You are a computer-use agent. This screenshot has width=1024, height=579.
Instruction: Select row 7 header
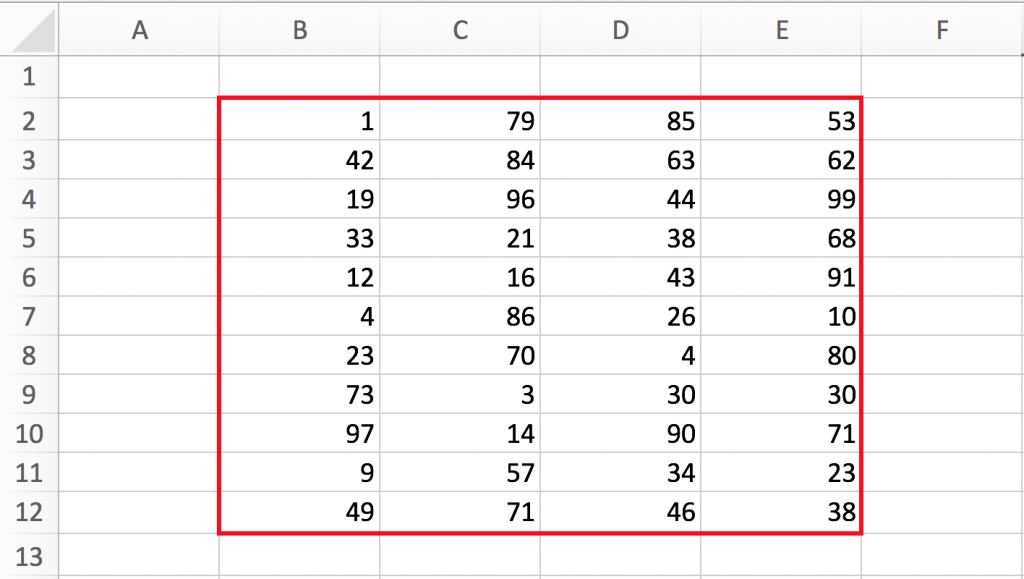pyautogui.click(x=29, y=317)
